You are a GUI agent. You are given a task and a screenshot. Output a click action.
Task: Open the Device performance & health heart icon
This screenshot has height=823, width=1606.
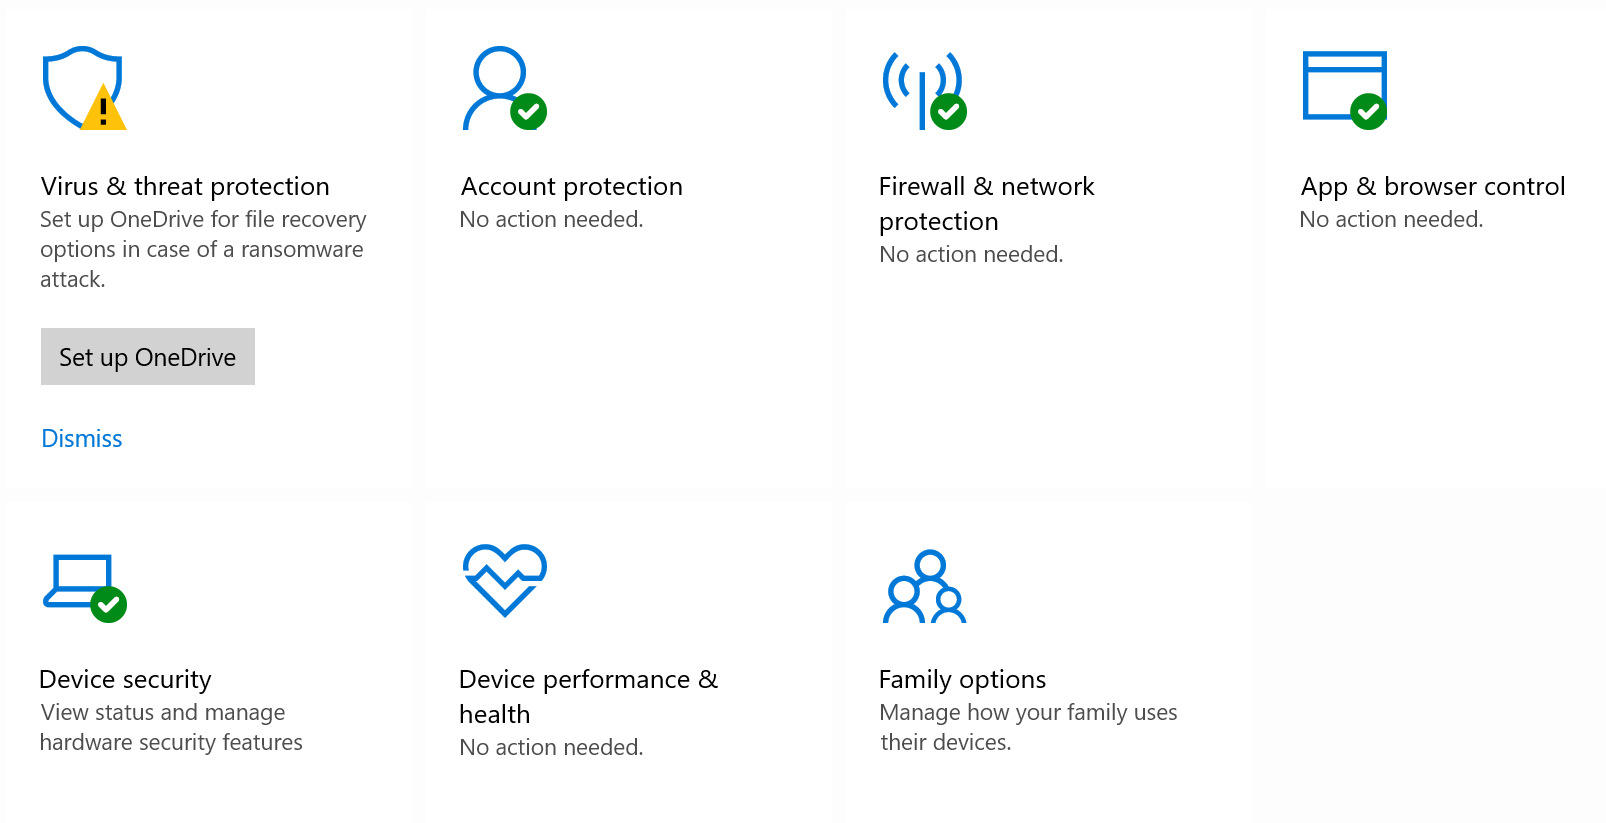[x=504, y=580]
